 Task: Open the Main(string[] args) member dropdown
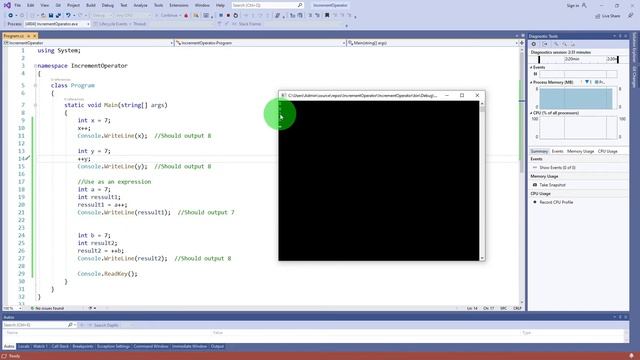coord(433,43)
